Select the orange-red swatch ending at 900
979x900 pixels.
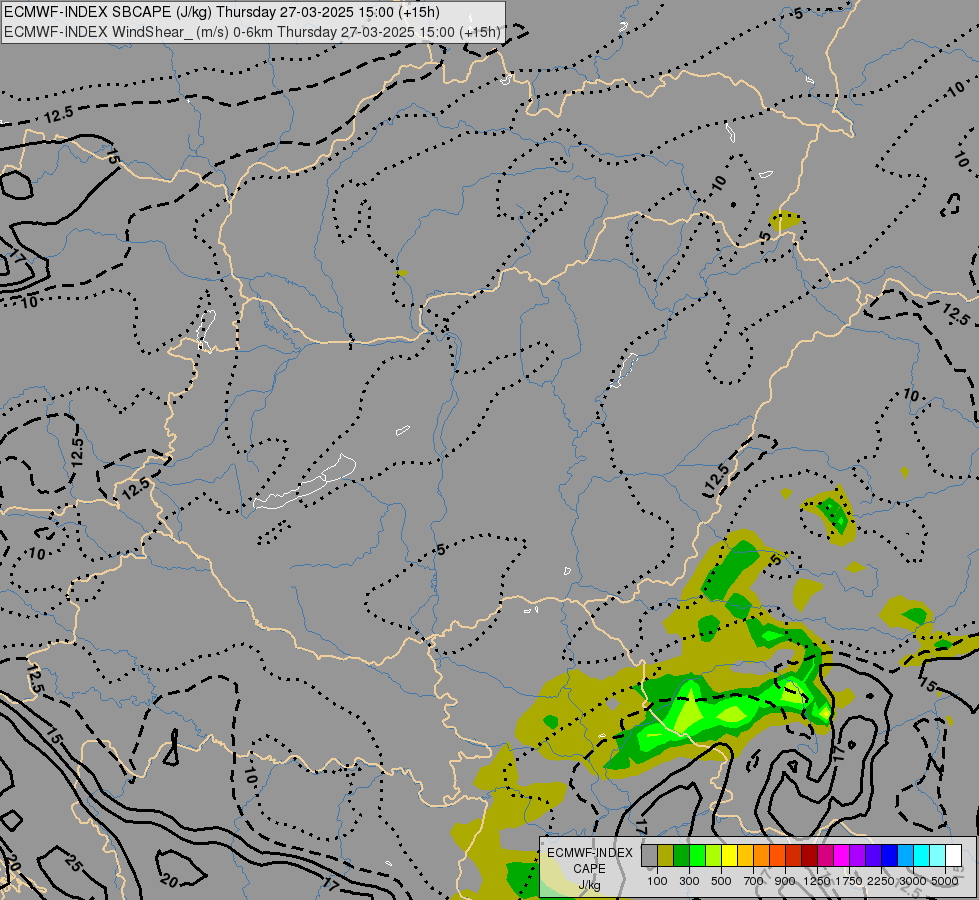click(x=777, y=856)
